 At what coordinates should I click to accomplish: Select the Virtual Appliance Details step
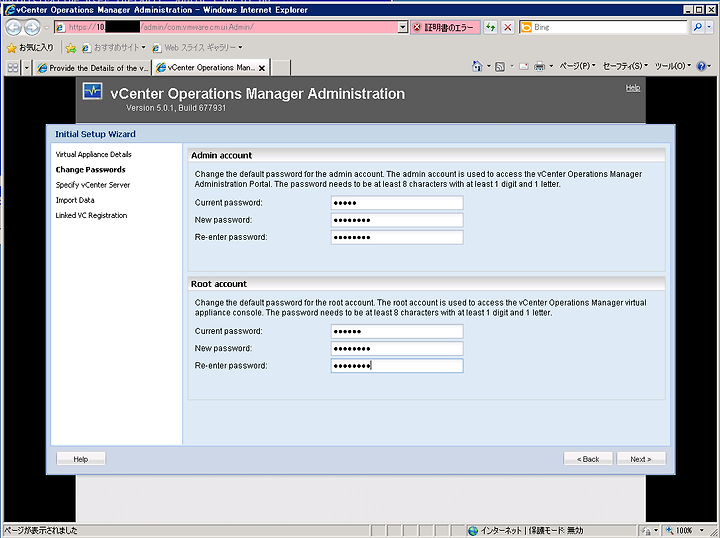[x=94, y=154]
